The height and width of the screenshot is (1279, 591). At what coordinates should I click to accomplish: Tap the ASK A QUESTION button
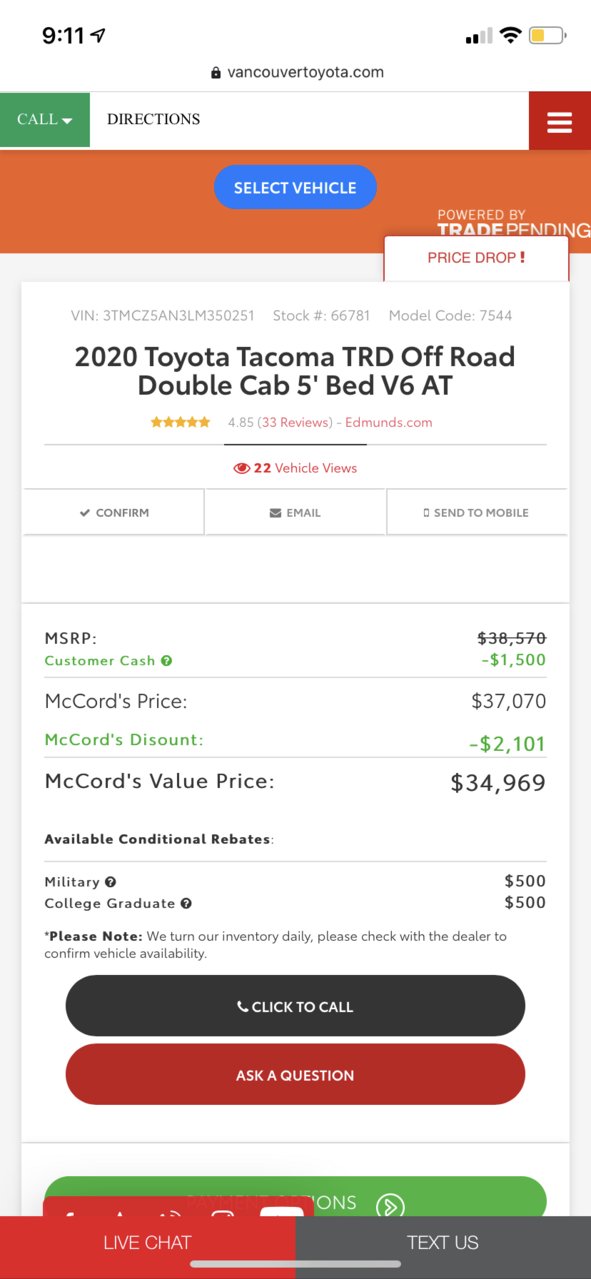click(295, 1075)
